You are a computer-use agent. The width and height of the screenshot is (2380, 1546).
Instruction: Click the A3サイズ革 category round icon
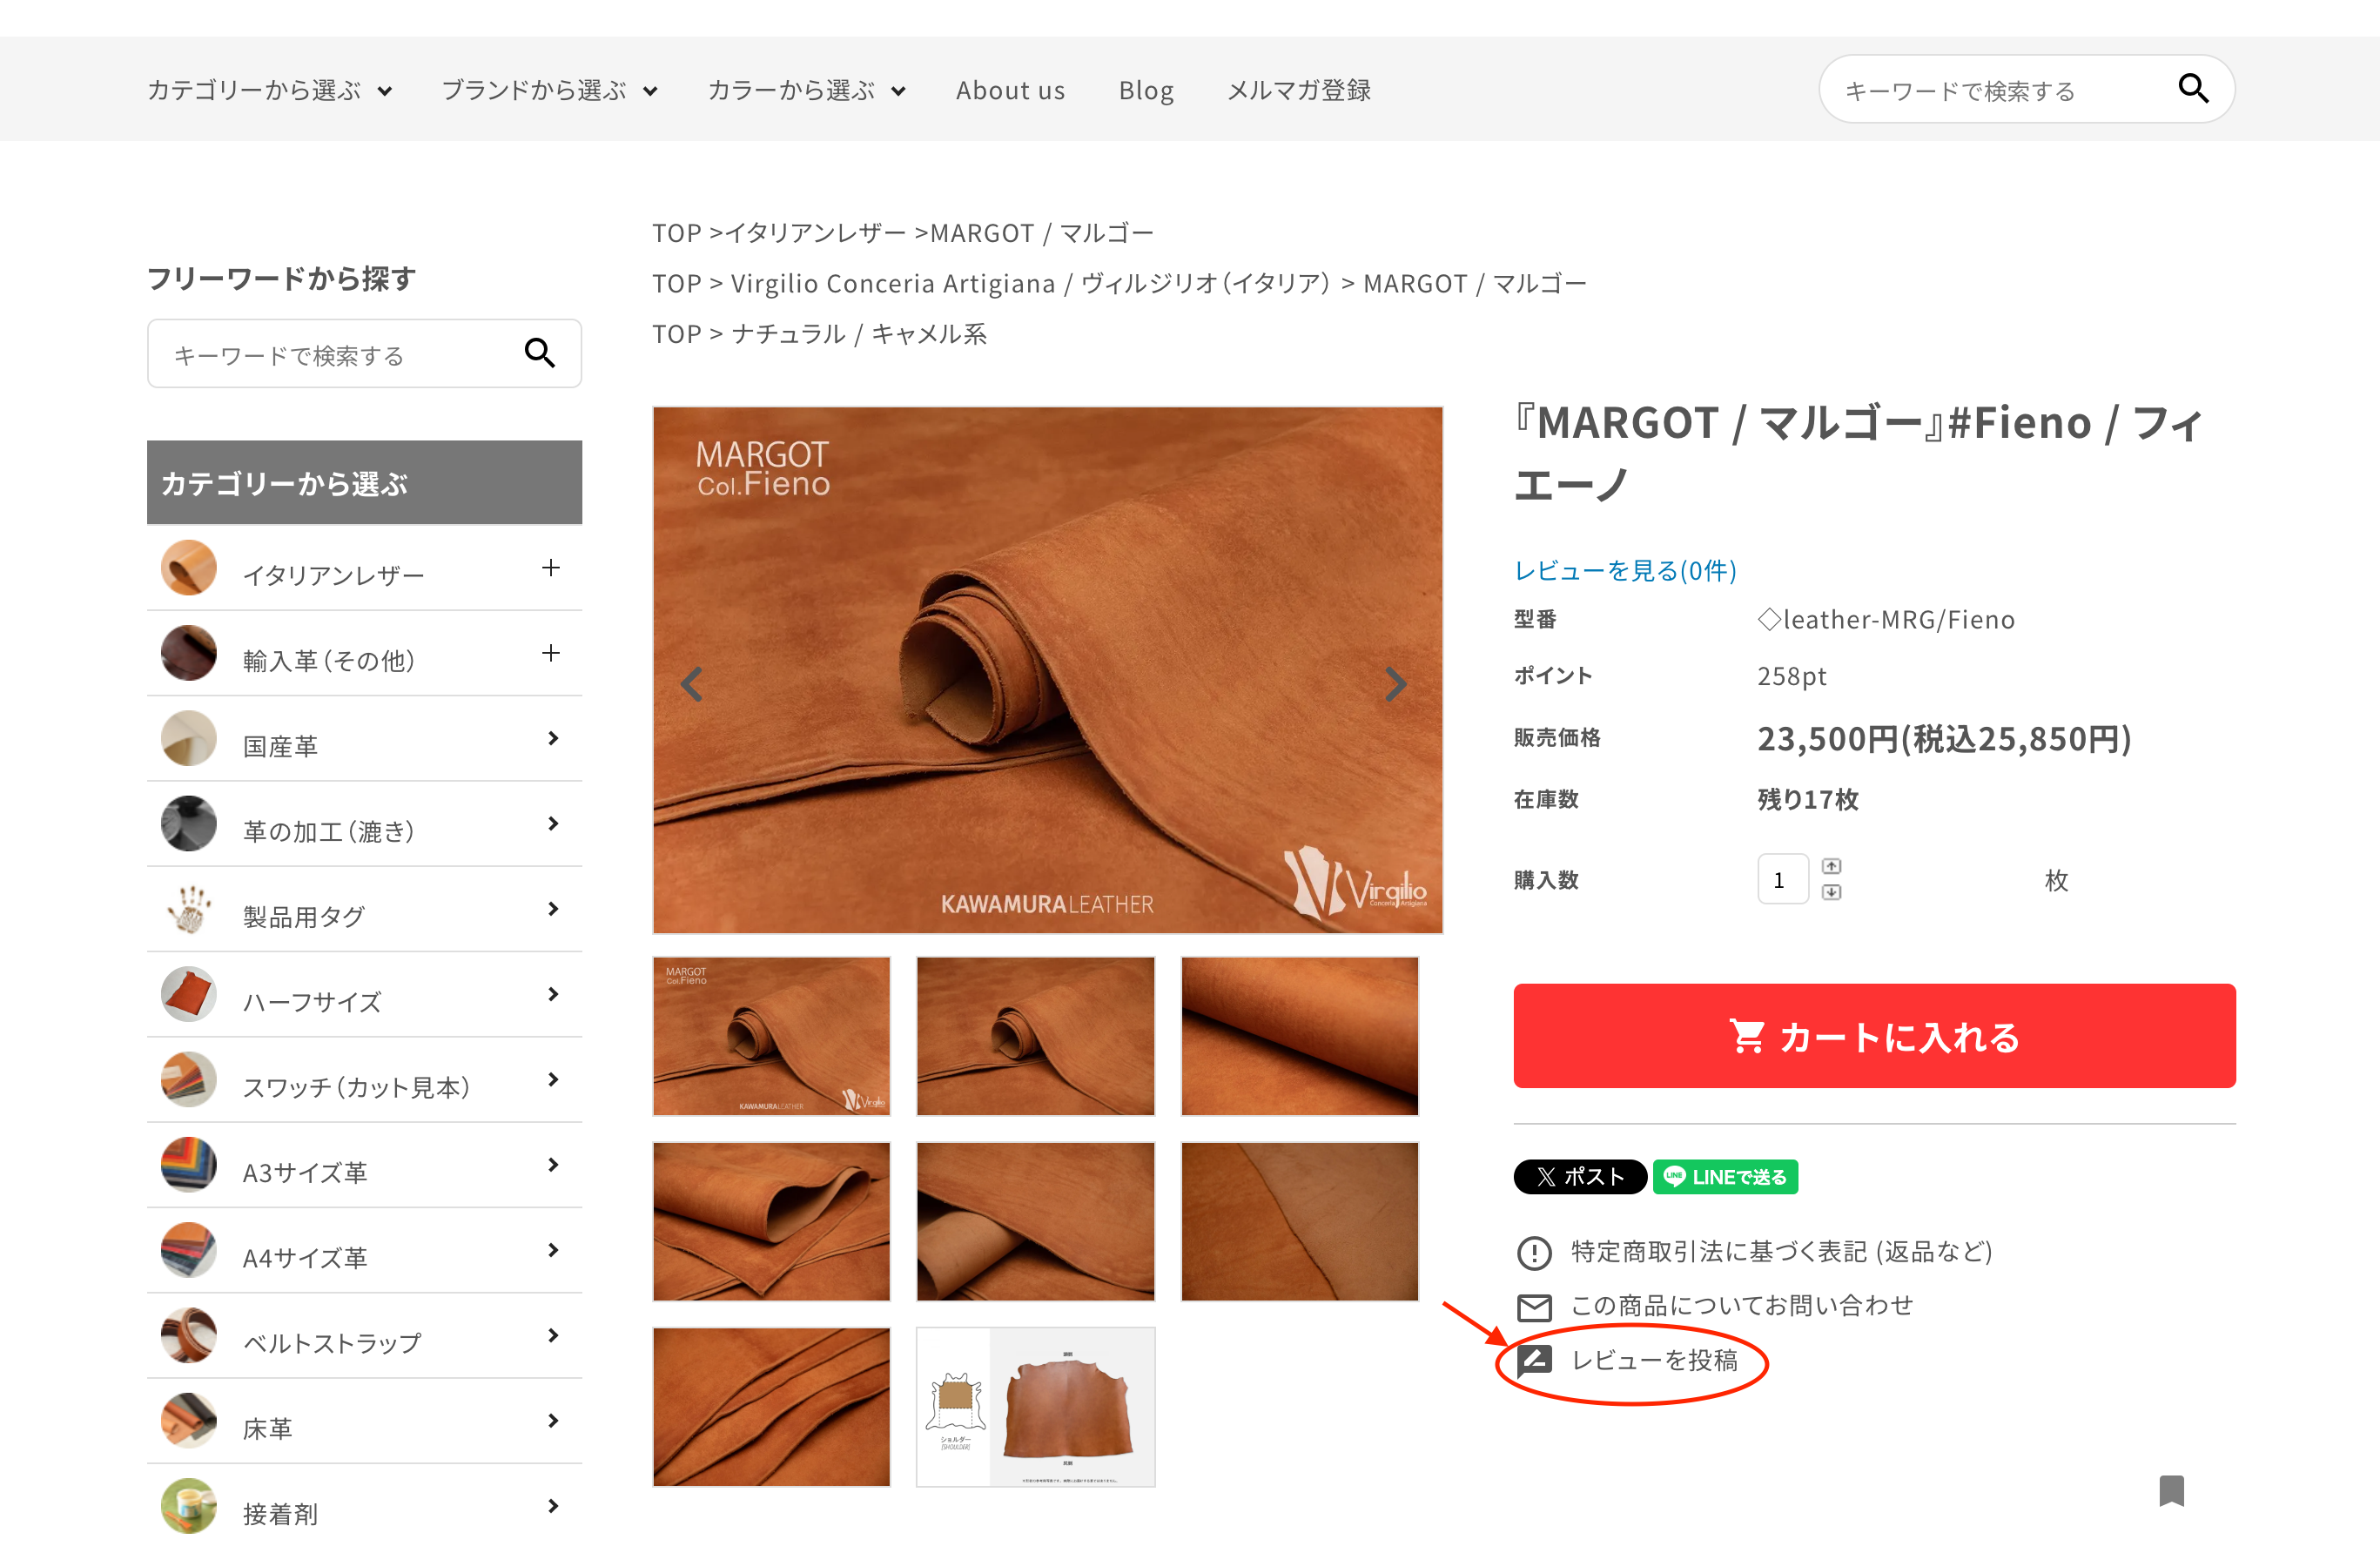[x=189, y=1165]
